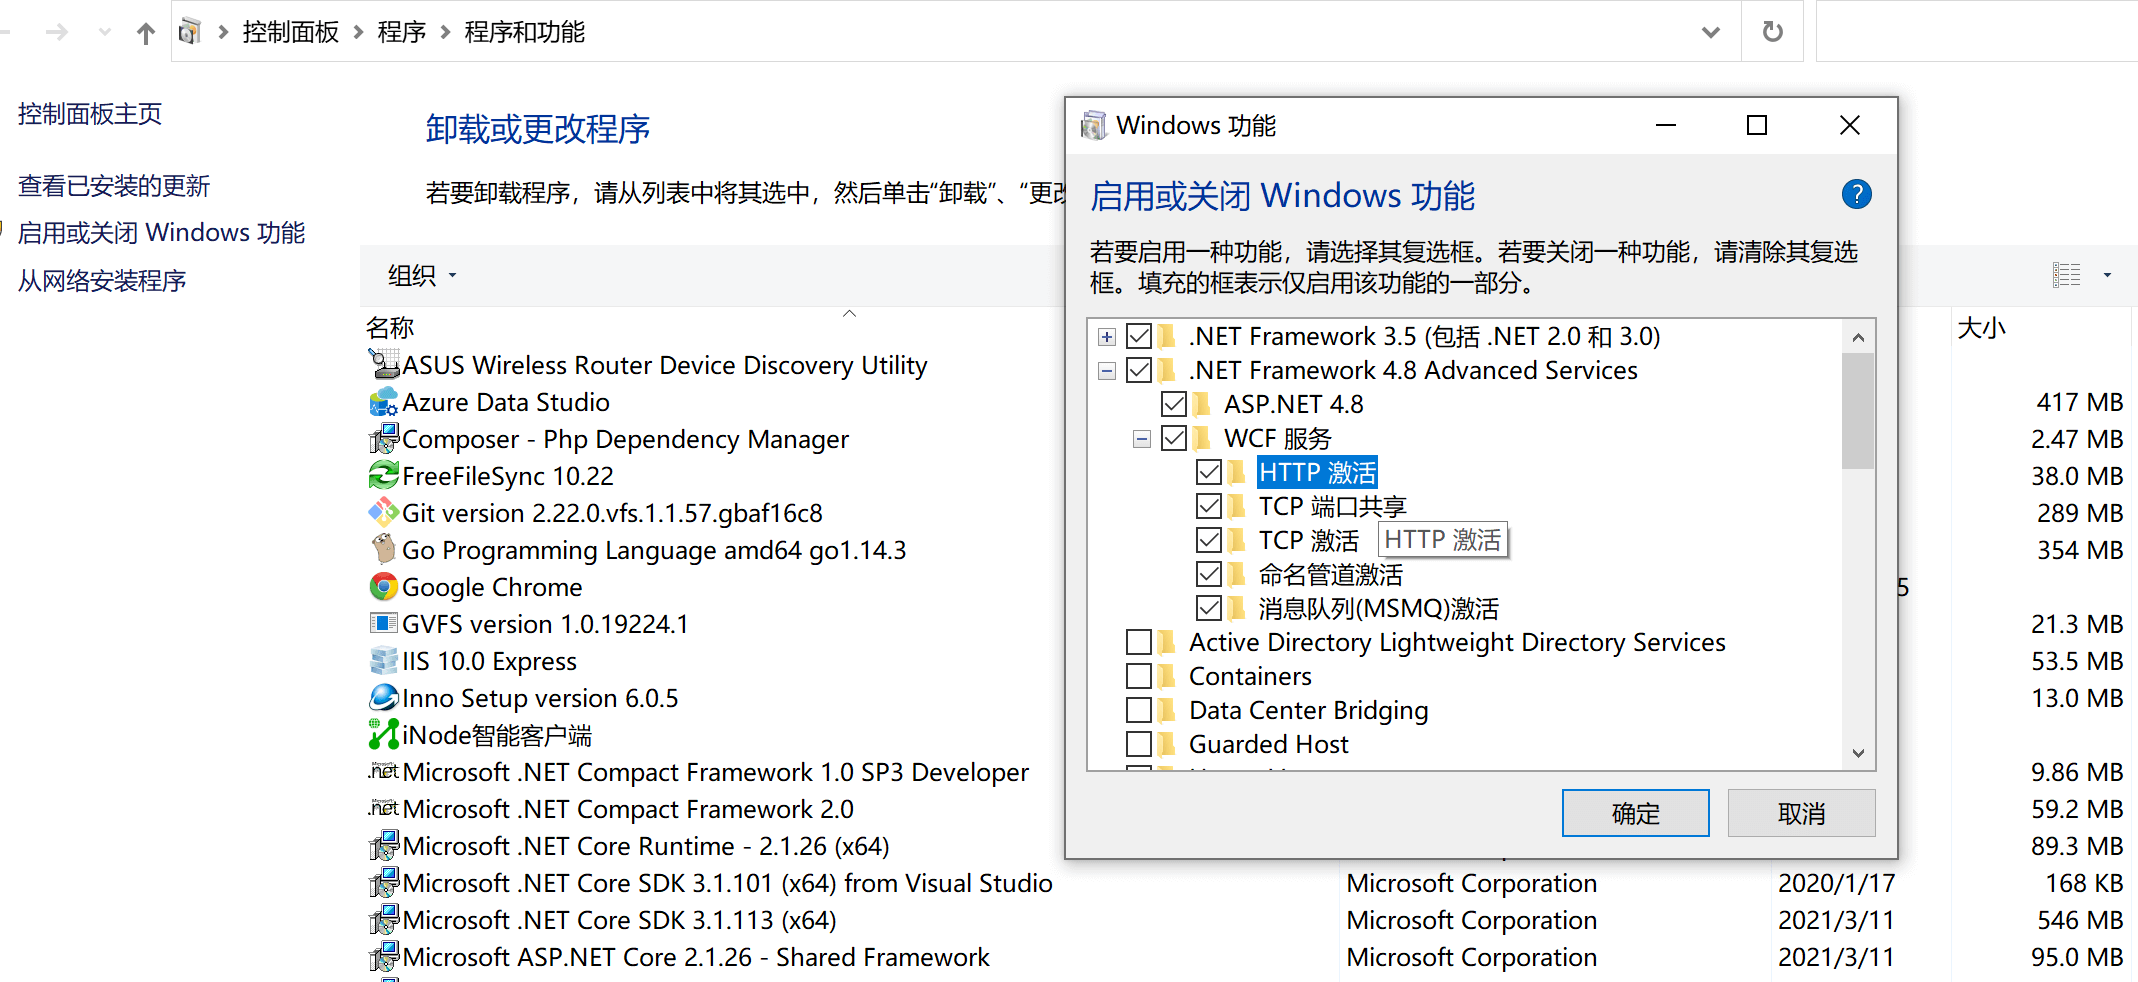Select .NET Compact Framework 1.0 SP3 icon
This screenshot has height=982, width=2138.
pos(384,772)
